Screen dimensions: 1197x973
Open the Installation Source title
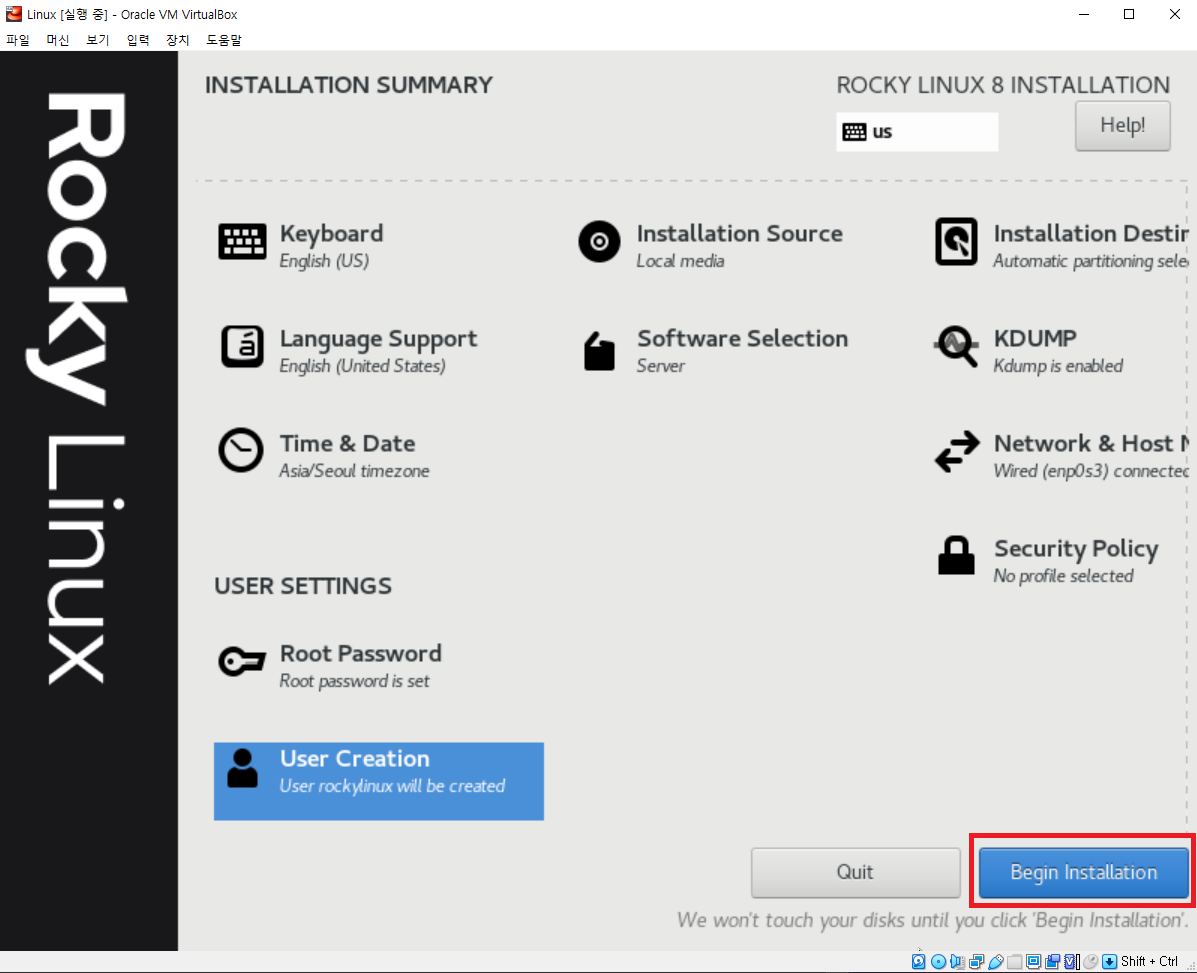[x=740, y=234]
